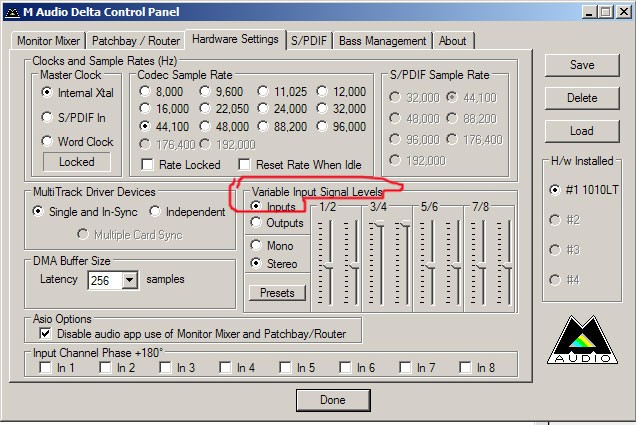The height and width of the screenshot is (425, 636).
Task: Click the channel 6 level slider
Action: (458, 266)
